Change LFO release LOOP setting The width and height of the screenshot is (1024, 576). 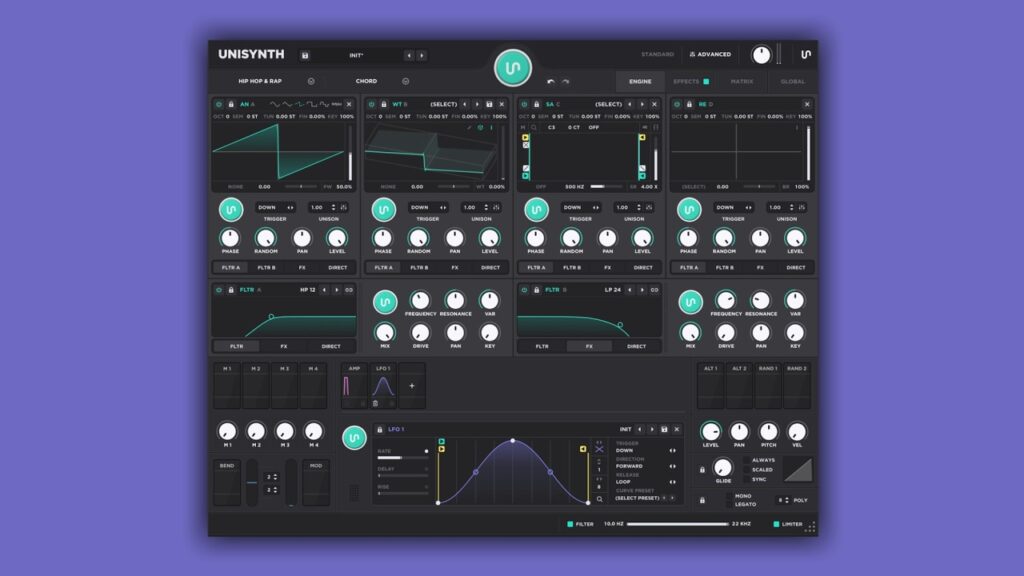coord(645,482)
